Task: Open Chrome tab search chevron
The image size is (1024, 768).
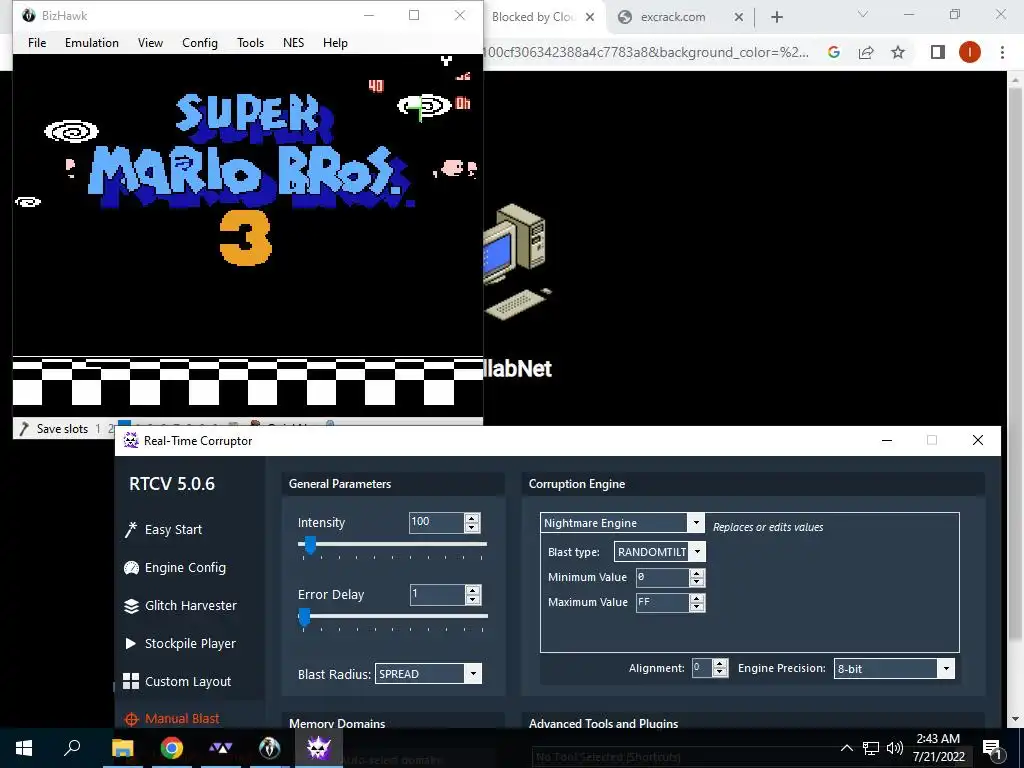Action: coord(863,14)
